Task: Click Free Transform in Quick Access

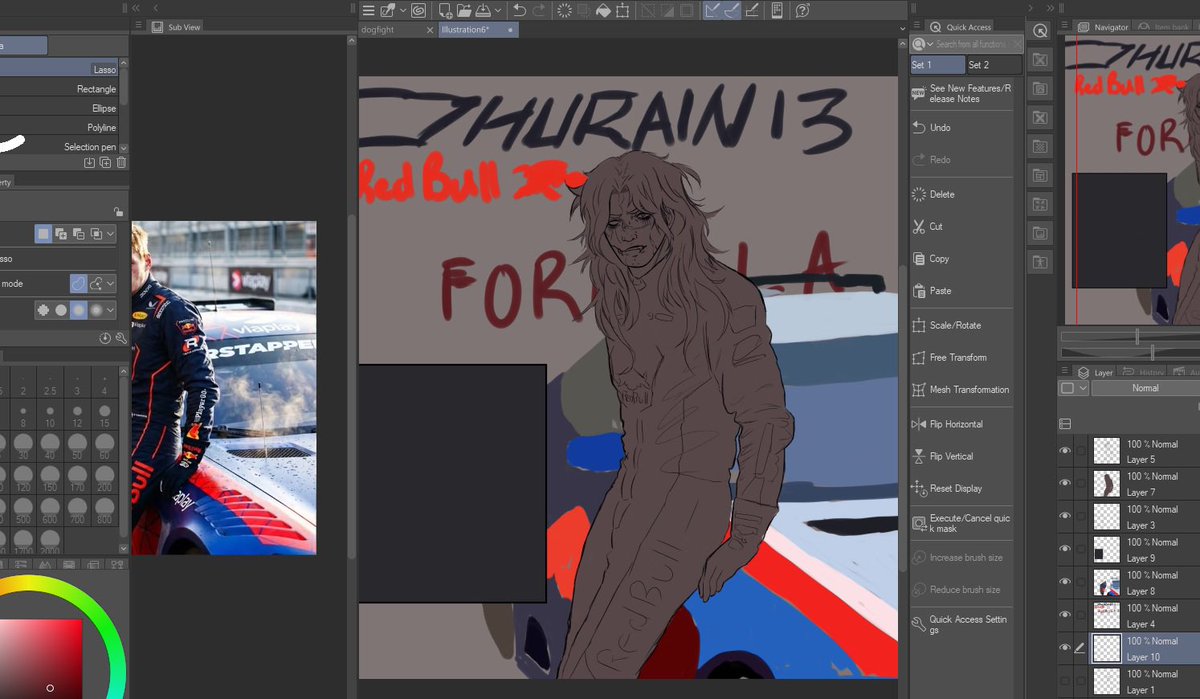Action: click(x=961, y=357)
